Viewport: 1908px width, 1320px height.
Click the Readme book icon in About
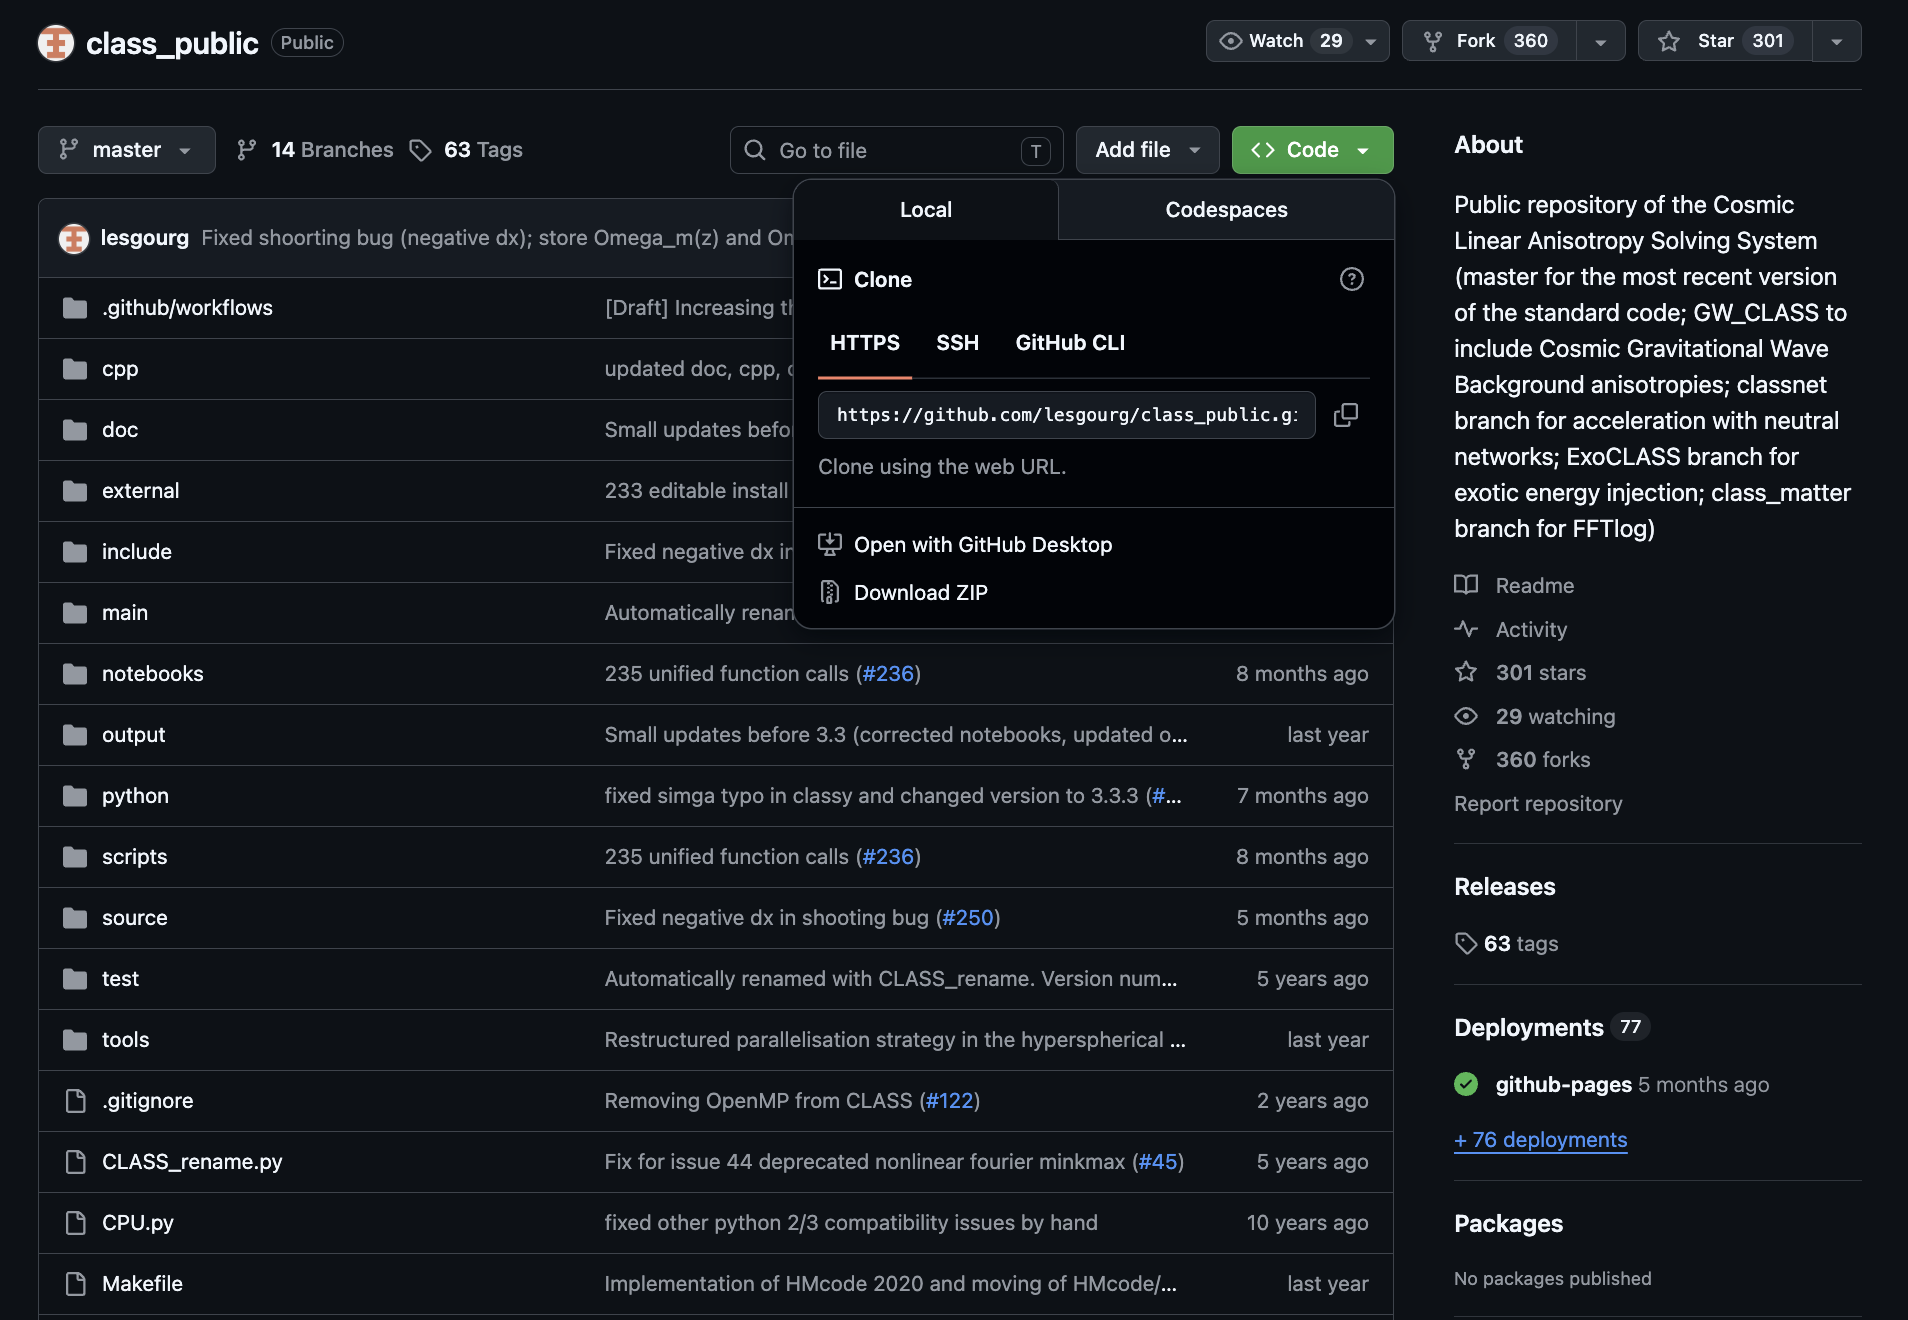pyautogui.click(x=1466, y=585)
